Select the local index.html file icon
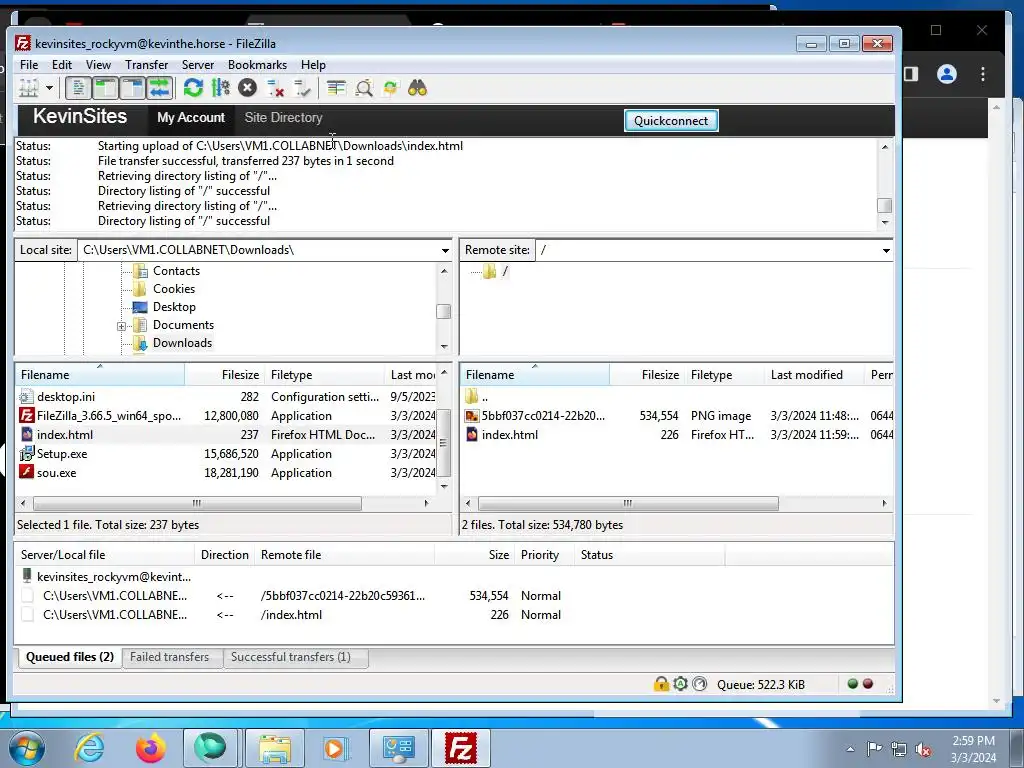This screenshot has width=1024, height=768. (x=26, y=434)
